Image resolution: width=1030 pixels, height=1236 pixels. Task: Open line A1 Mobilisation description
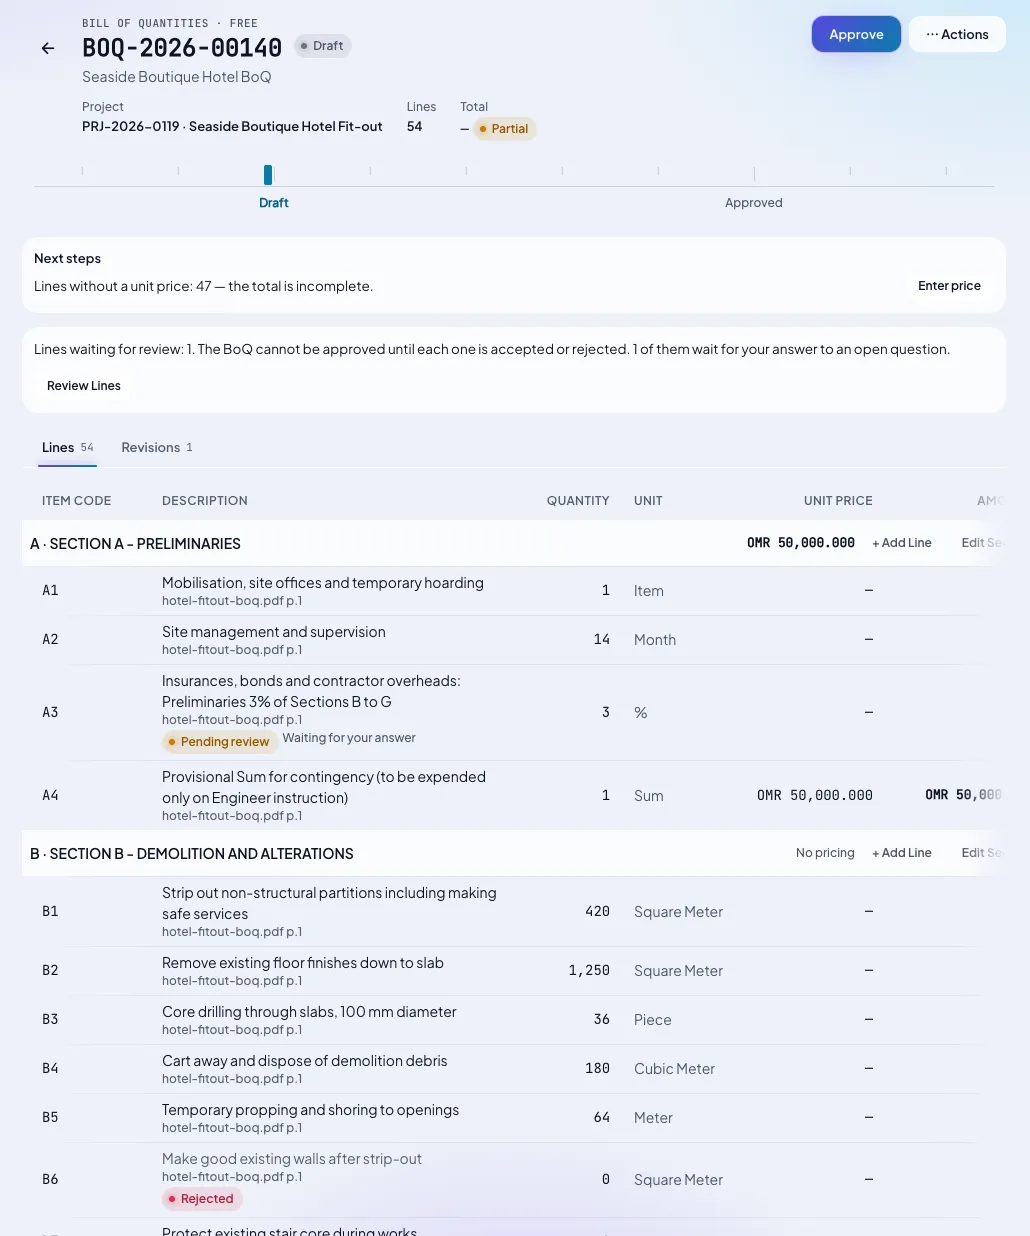coord(323,583)
